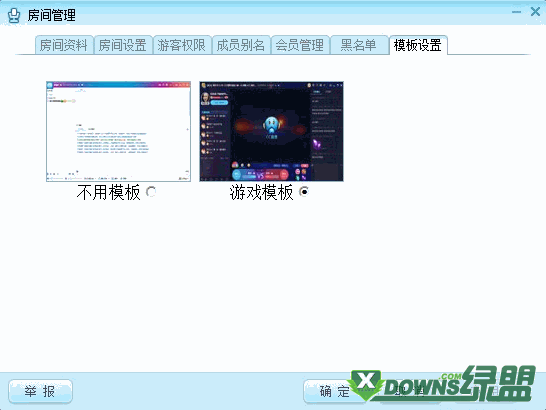Click the 游戏模板 label text
The height and width of the screenshot is (410, 546).
[262, 192]
